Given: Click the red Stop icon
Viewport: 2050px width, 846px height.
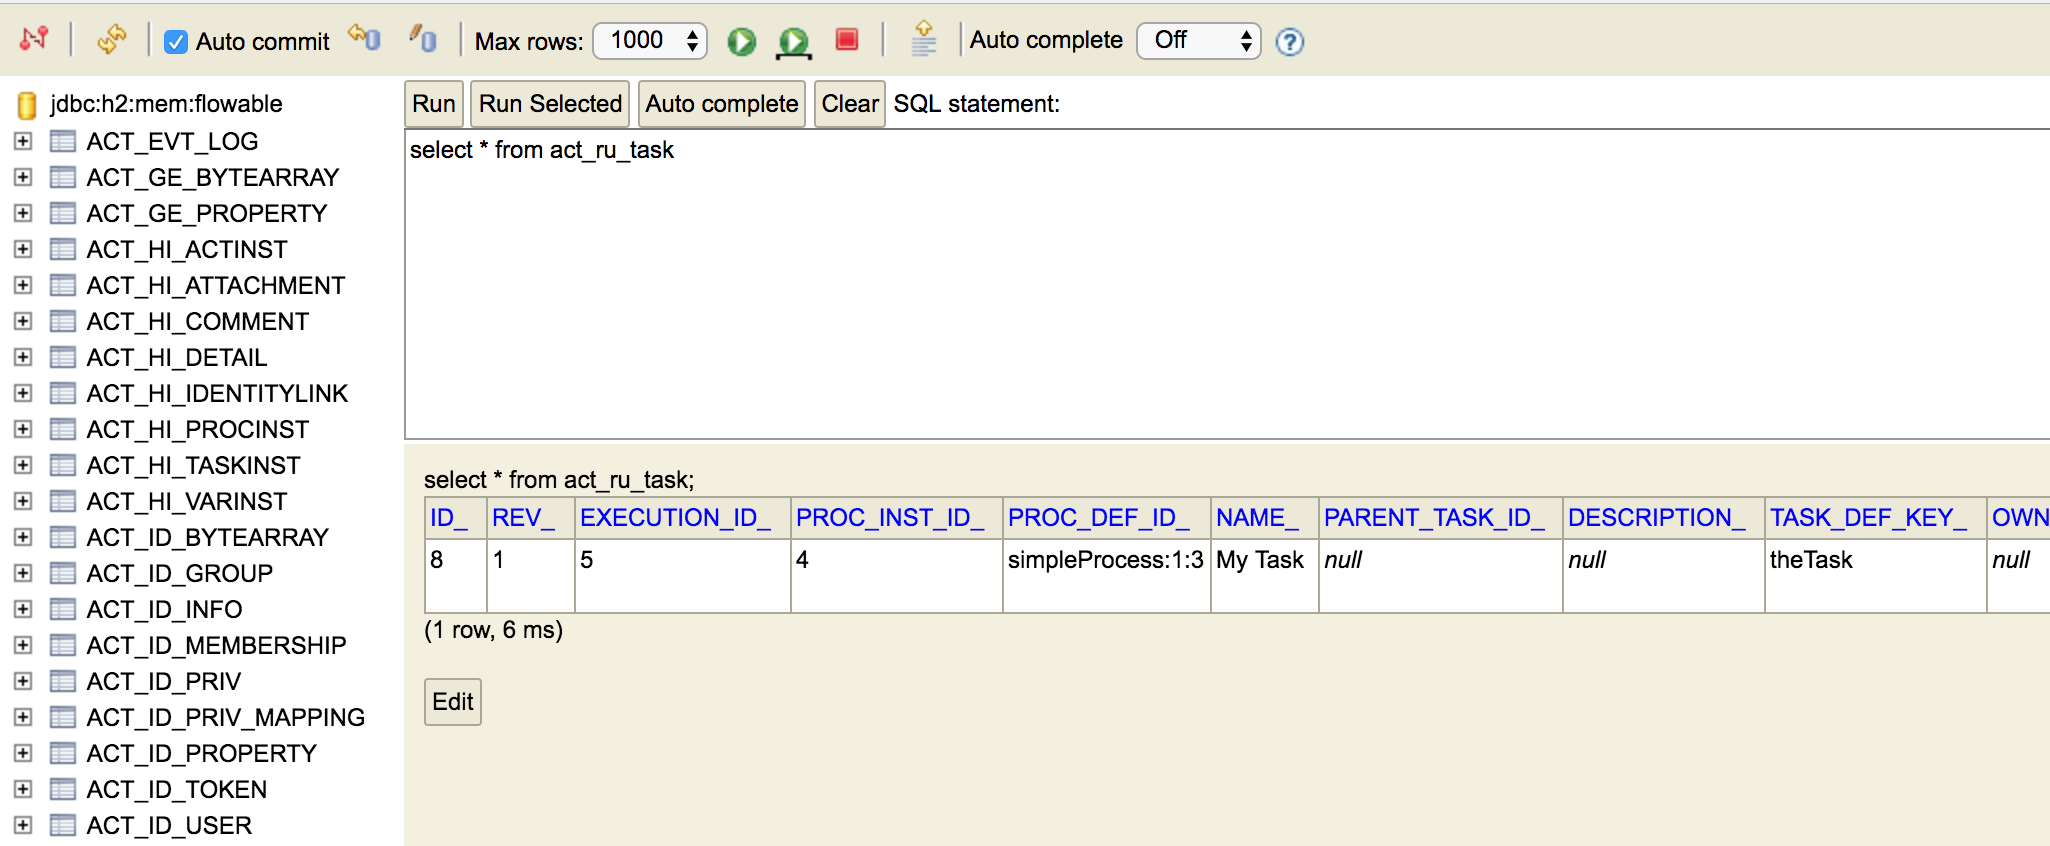Looking at the screenshot, I should click(847, 40).
